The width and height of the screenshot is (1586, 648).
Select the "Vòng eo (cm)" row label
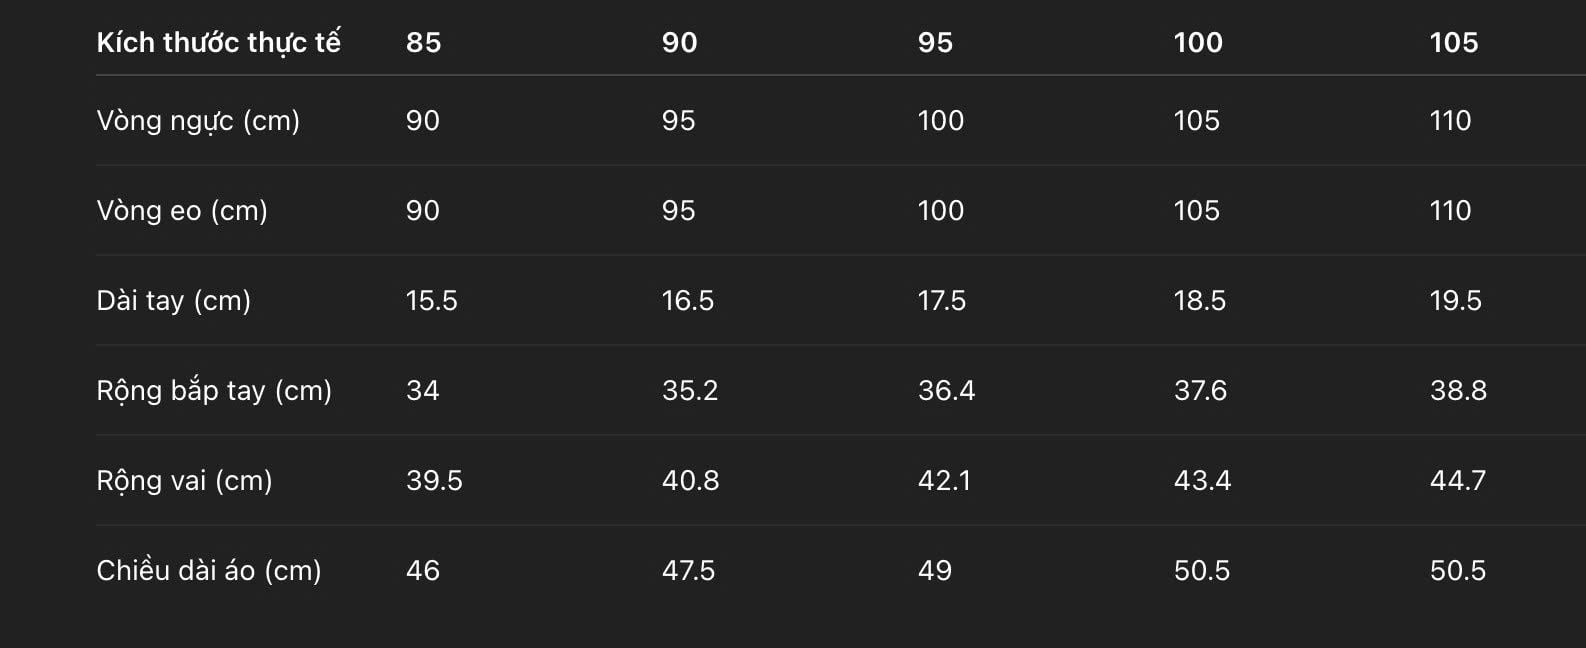[182, 210]
